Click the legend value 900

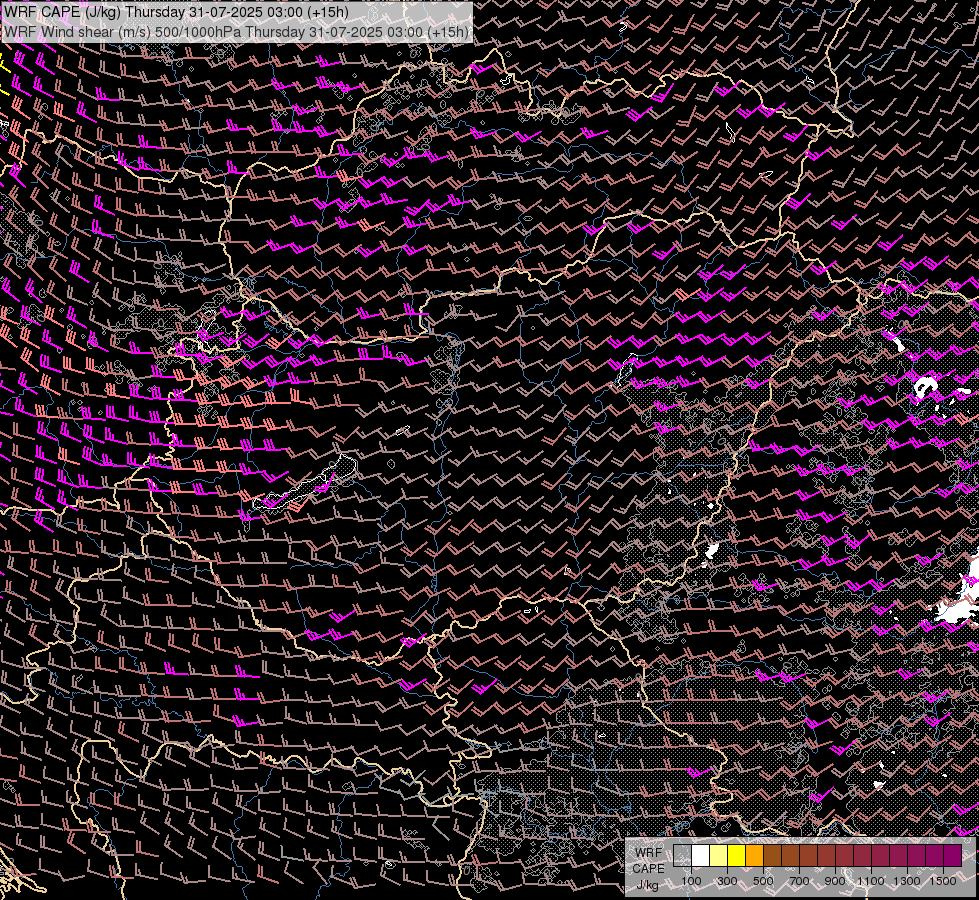tap(835, 881)
